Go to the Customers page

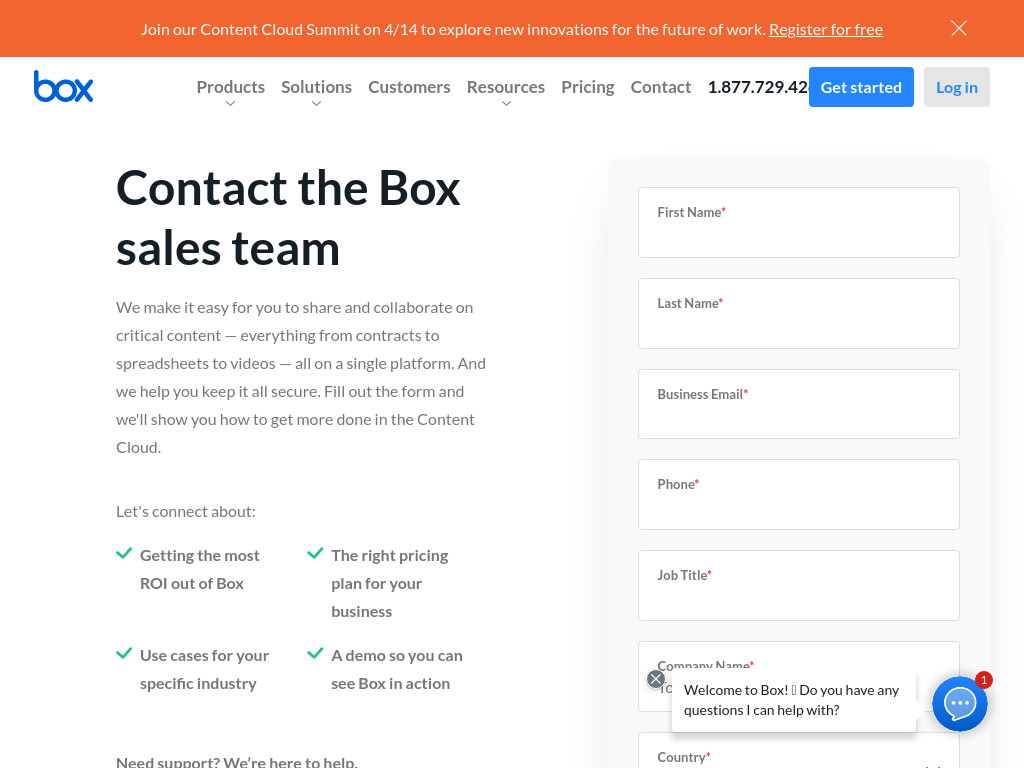409,87
